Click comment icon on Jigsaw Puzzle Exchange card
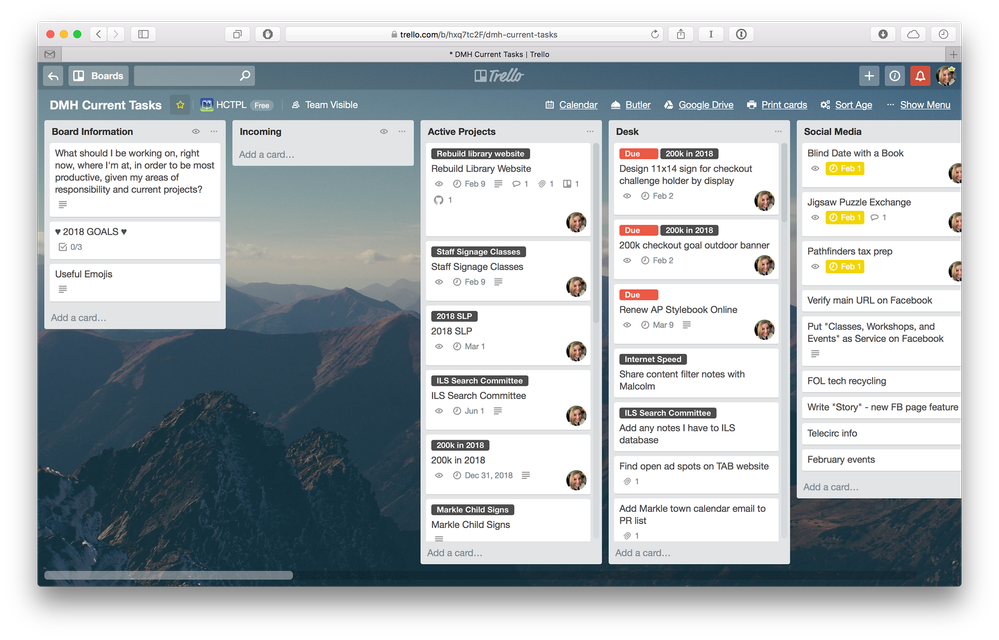The width and height of the screenshot is (999, 640). coord(875,218)
